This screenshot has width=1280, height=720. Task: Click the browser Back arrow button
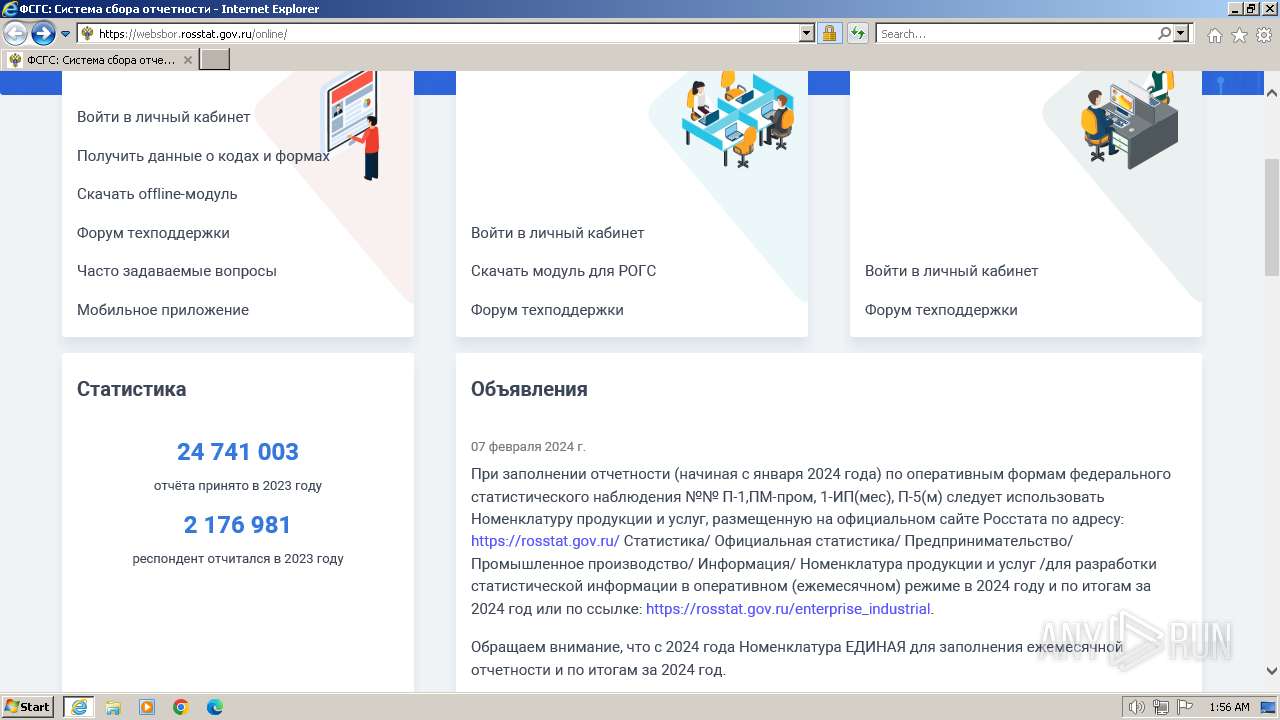[x=16, y=34]
